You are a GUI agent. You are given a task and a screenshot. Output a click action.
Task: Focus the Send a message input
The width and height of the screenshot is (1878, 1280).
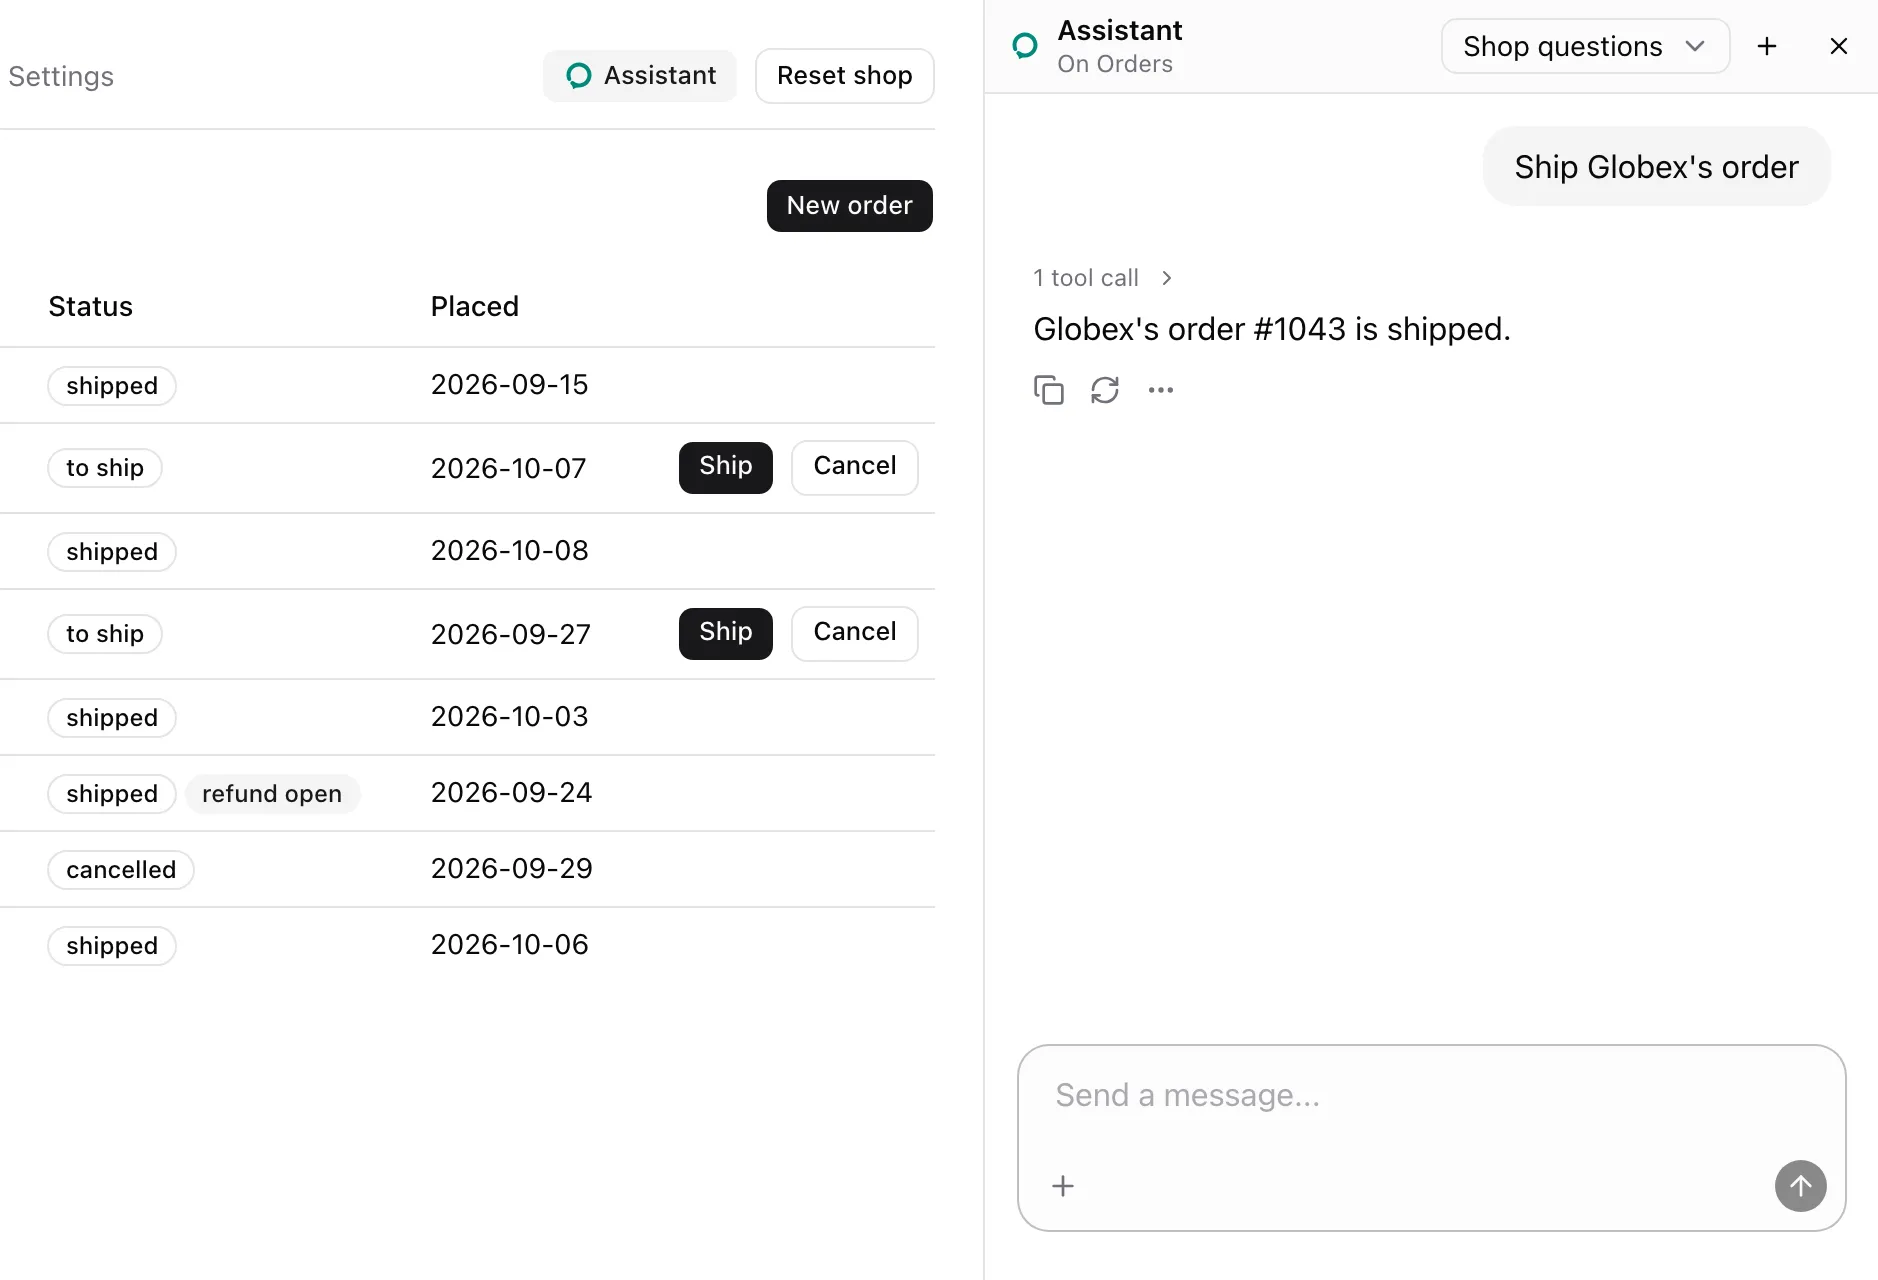[x=1431, y=1096]
